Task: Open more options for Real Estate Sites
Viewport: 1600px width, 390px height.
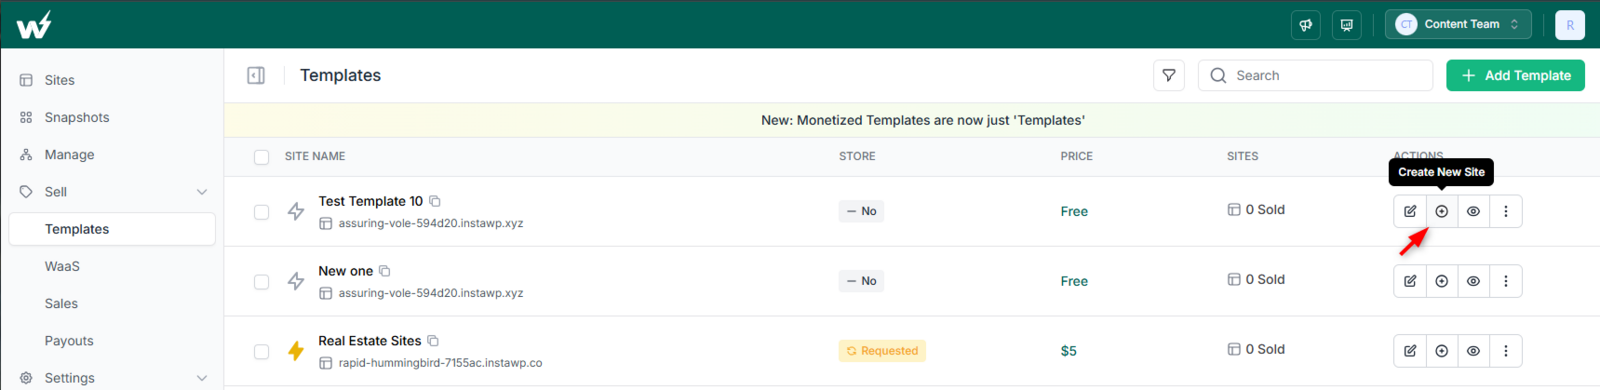Action: [x=1506, y=351]
